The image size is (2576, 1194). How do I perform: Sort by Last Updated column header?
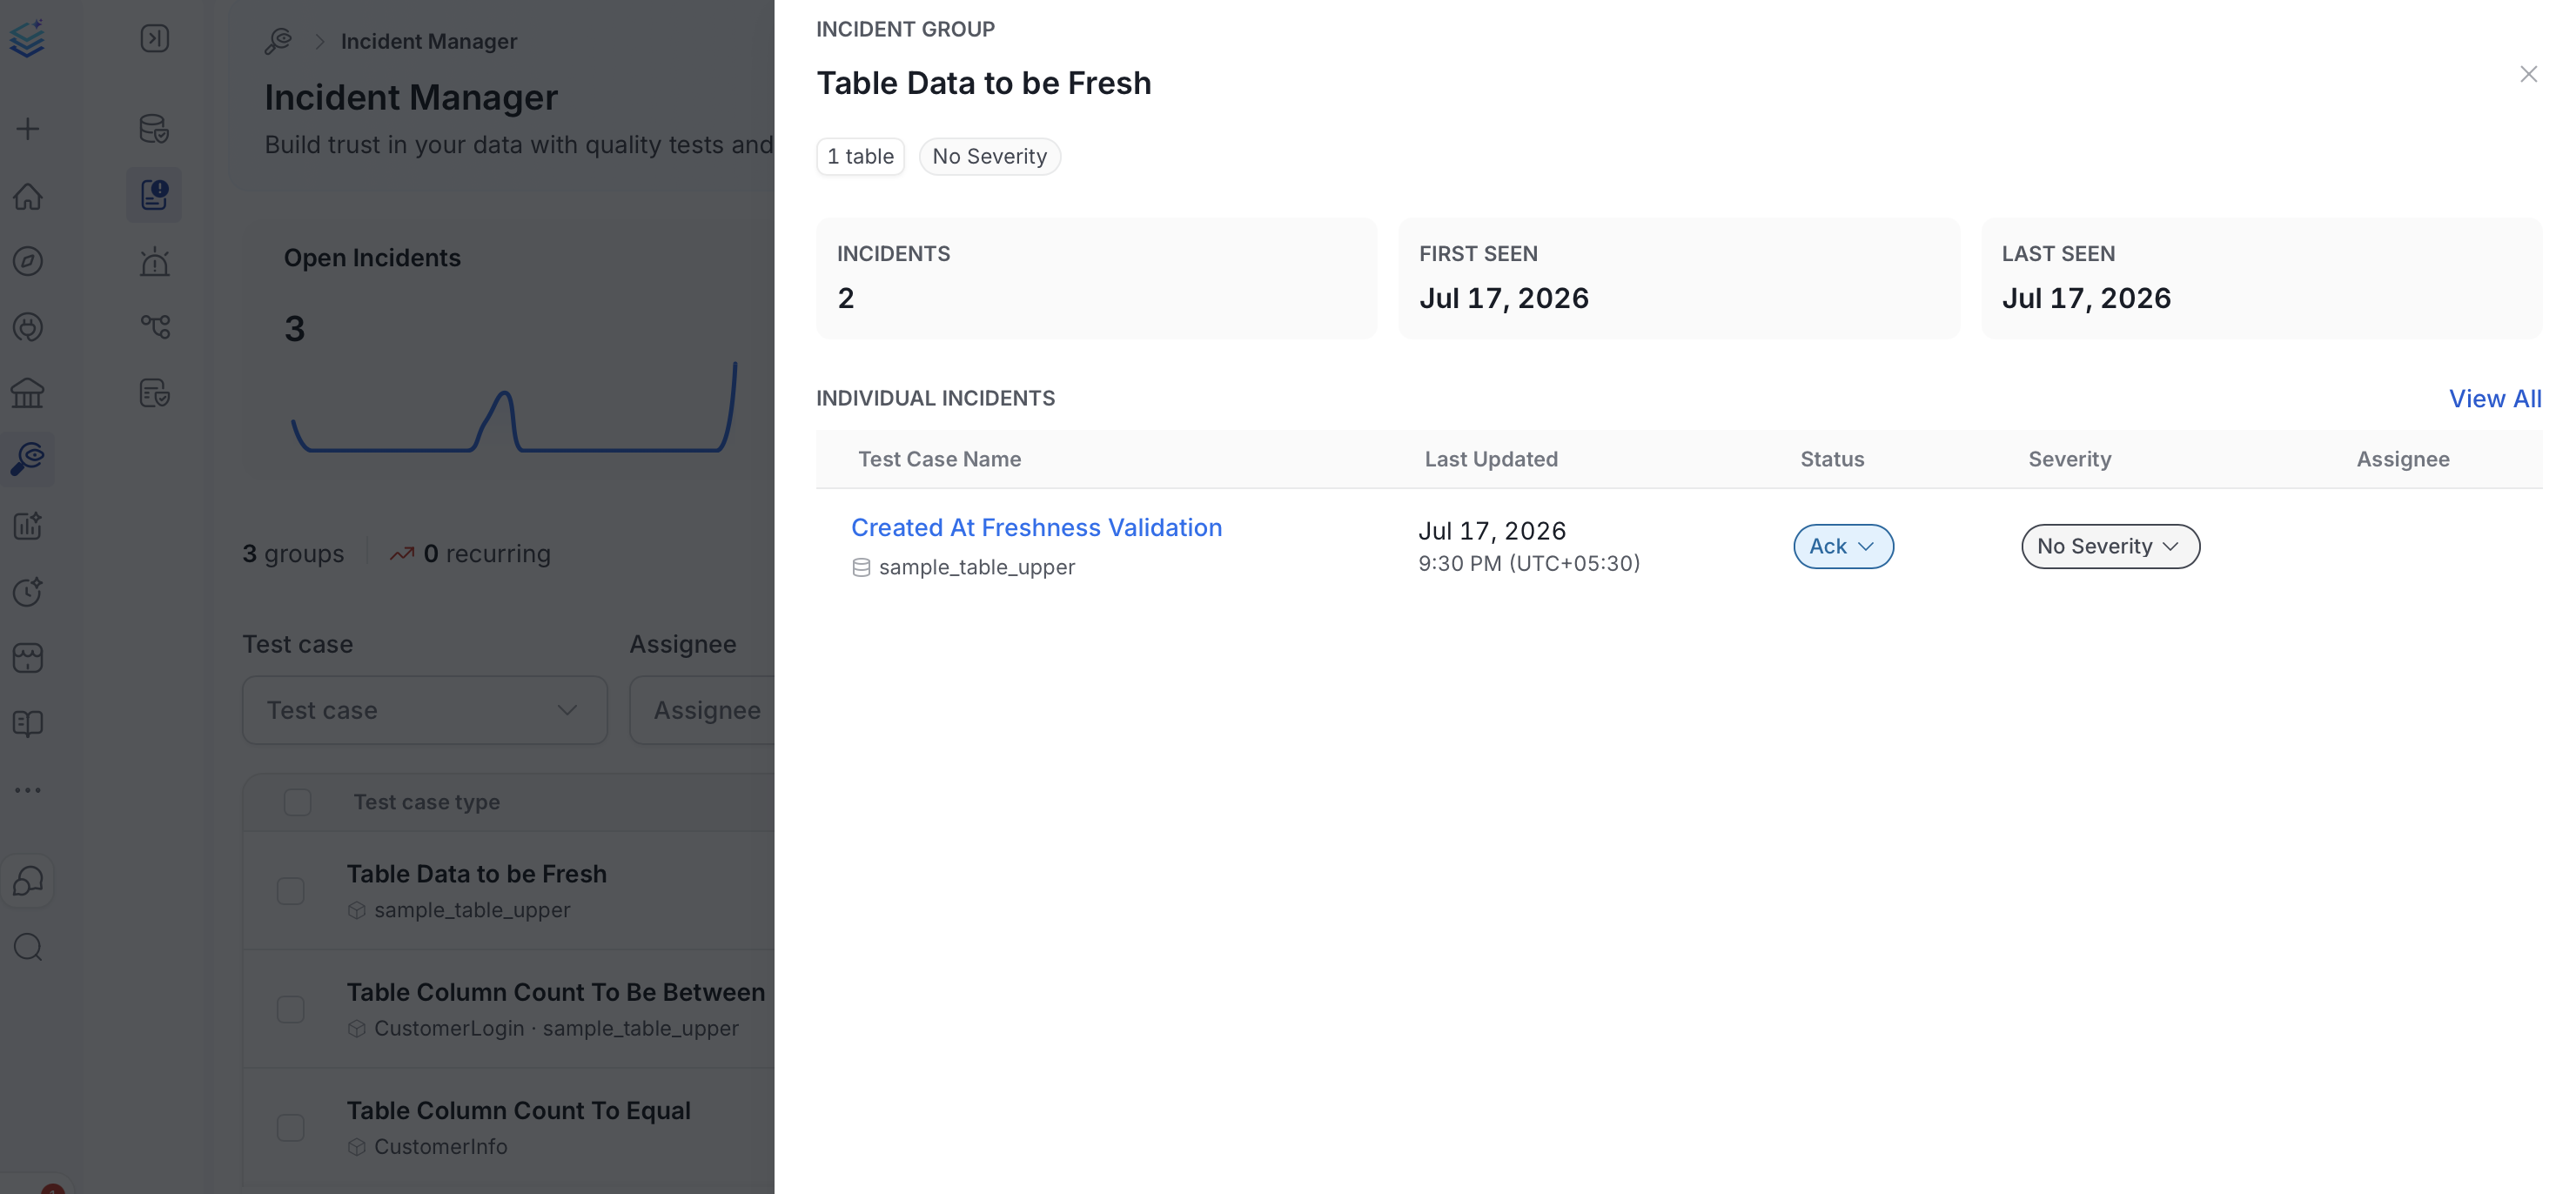click(1491, 459)
